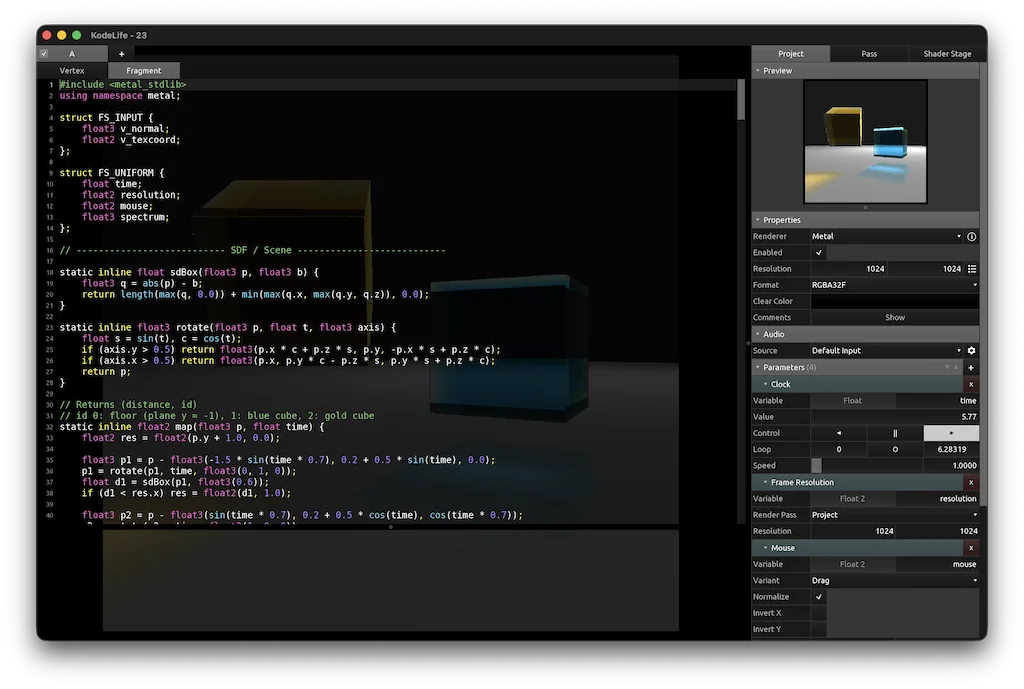The image size is (1024, 689).
Task: Click the code editor vertical scrollbar
Action: [x=741, y=101]
